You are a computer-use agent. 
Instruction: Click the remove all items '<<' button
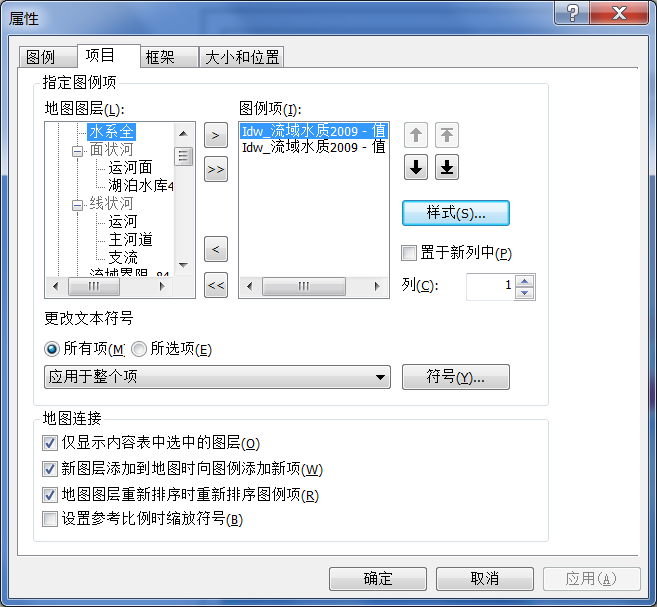[x=216, y=285]
